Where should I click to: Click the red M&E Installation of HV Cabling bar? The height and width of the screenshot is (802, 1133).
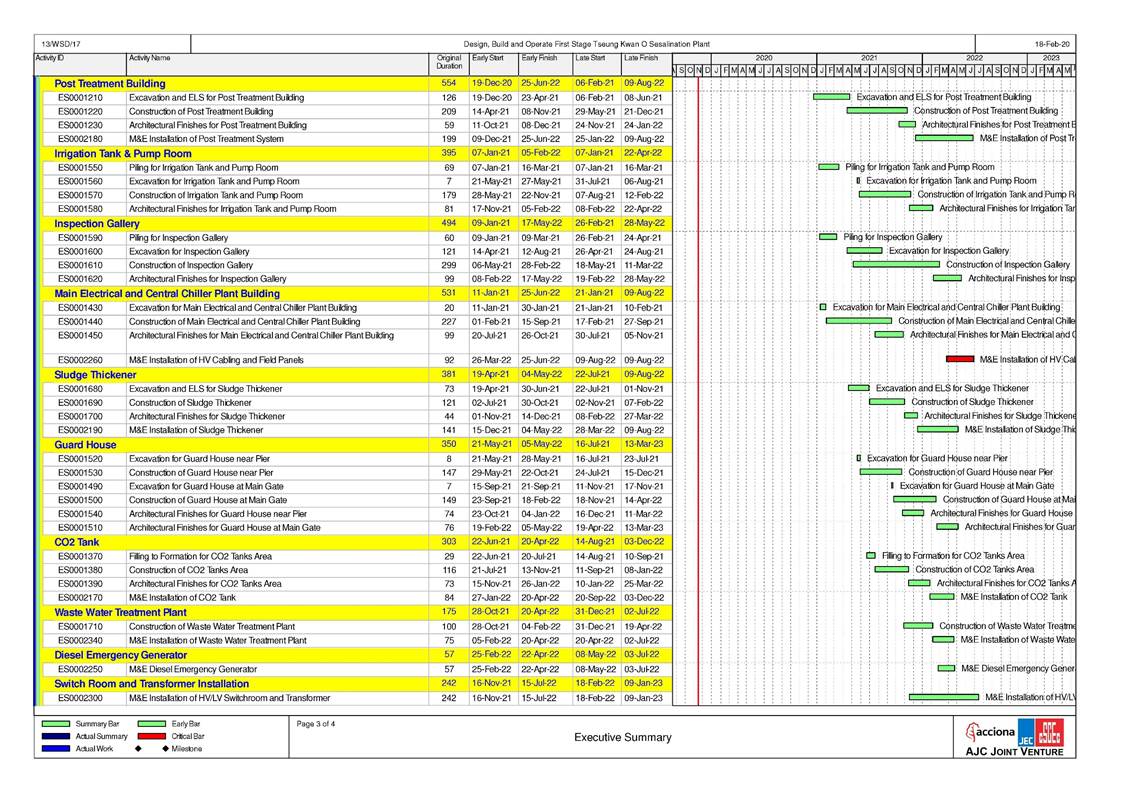click(959, 359)
